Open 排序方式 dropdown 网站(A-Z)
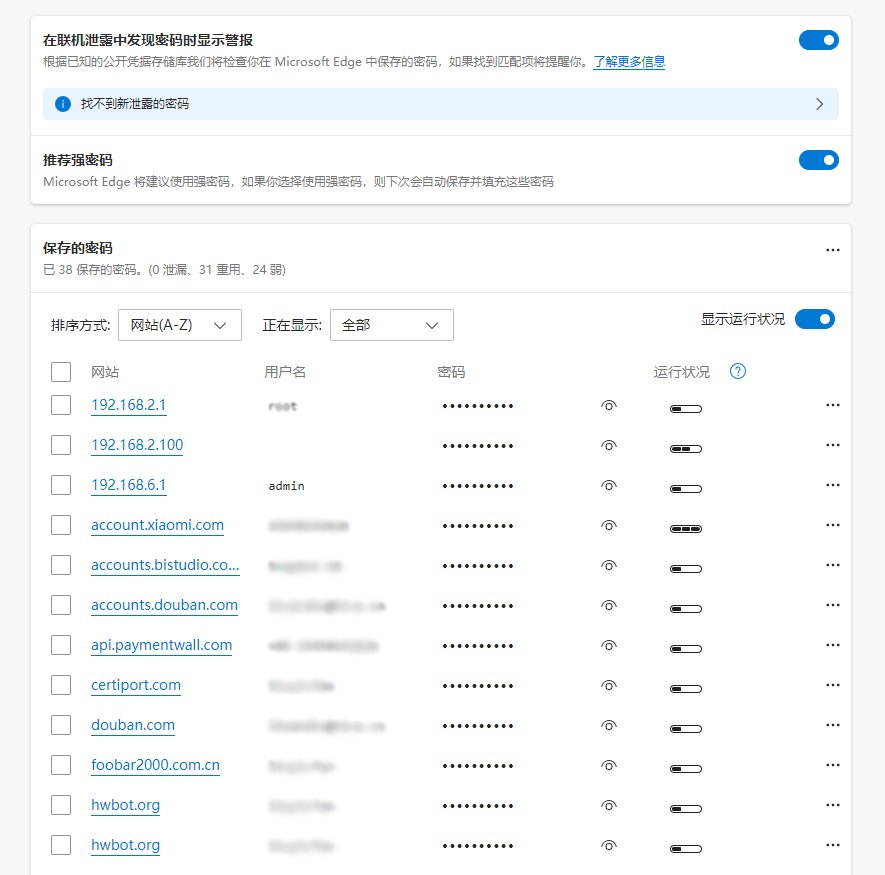The height and width of the screenshot is (875, 885). pyautogui.click(x=179, y=325)
